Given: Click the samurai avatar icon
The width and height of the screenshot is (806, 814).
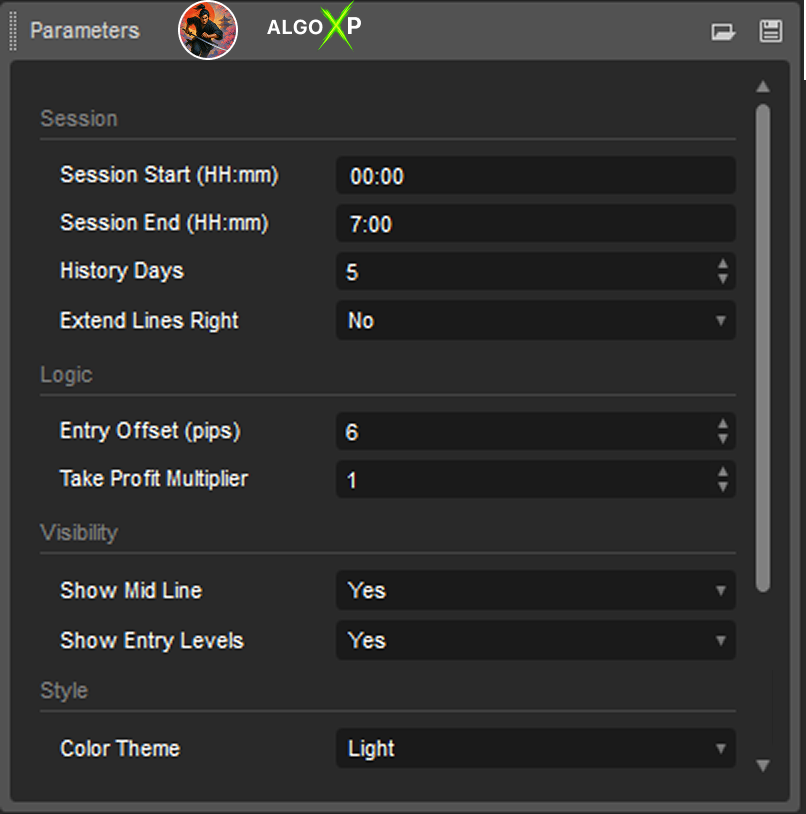Looking at the screenshot, I should point(208,30).
